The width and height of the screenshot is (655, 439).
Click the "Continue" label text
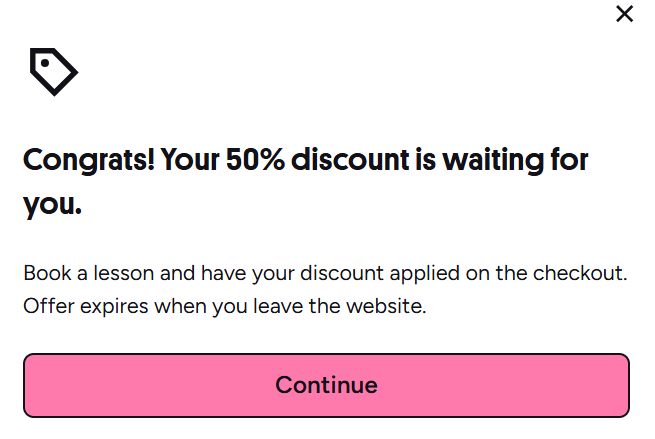click(x=326, y=385)
